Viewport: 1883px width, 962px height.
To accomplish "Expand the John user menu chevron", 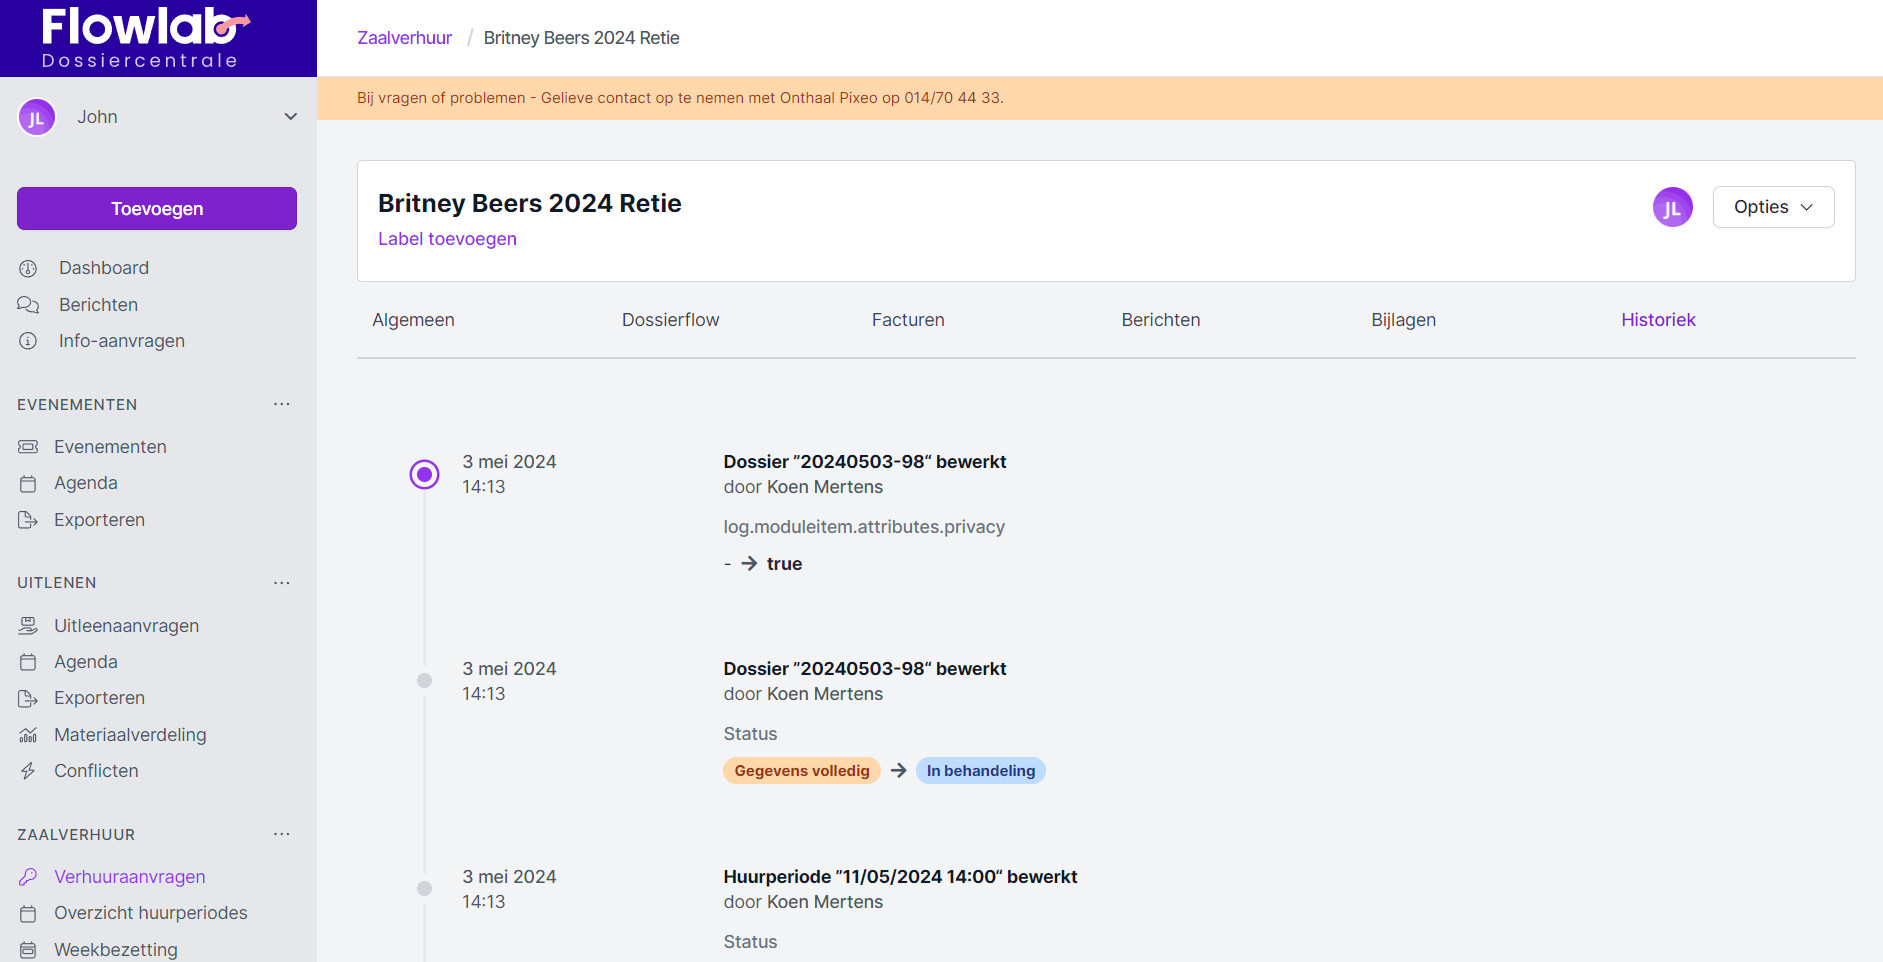I will (291, 117).
